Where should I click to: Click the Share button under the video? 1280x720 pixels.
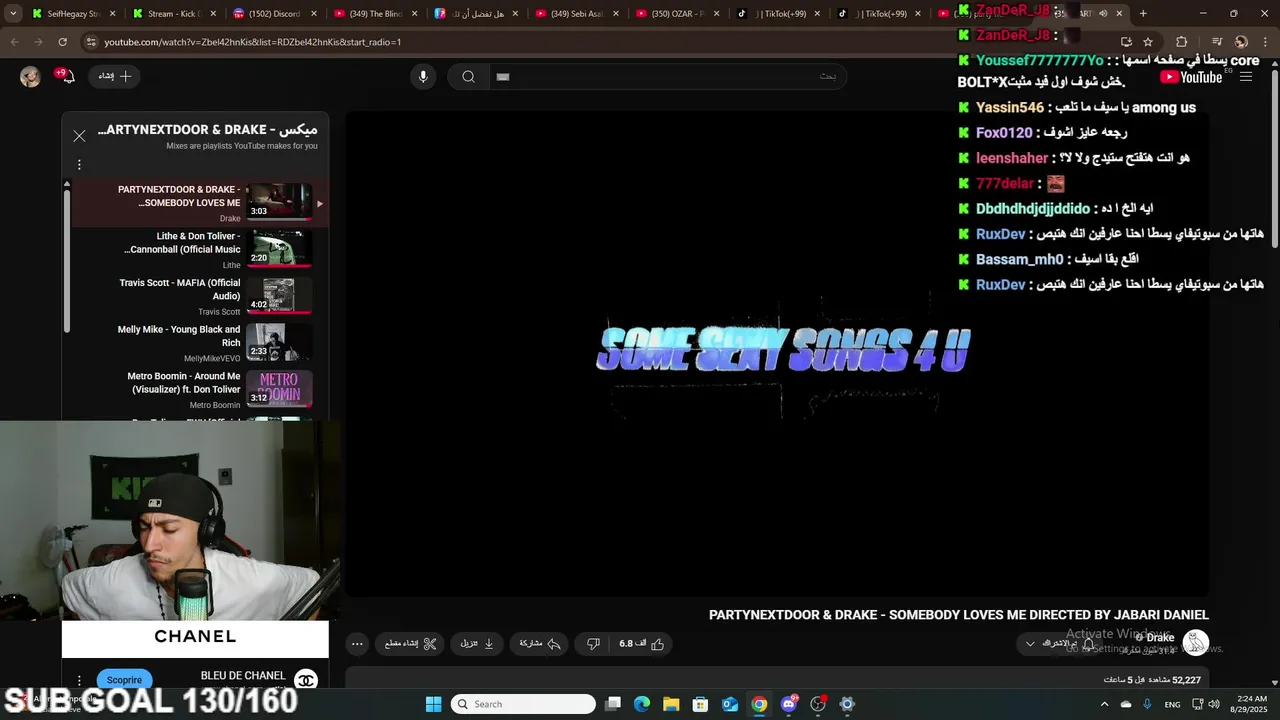click(540, 643)
